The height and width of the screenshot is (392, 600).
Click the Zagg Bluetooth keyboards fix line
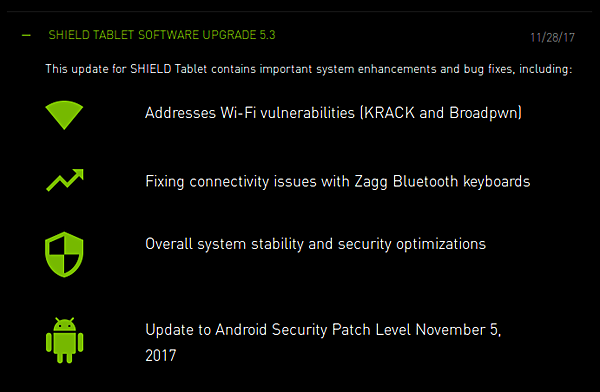[338, 181]
